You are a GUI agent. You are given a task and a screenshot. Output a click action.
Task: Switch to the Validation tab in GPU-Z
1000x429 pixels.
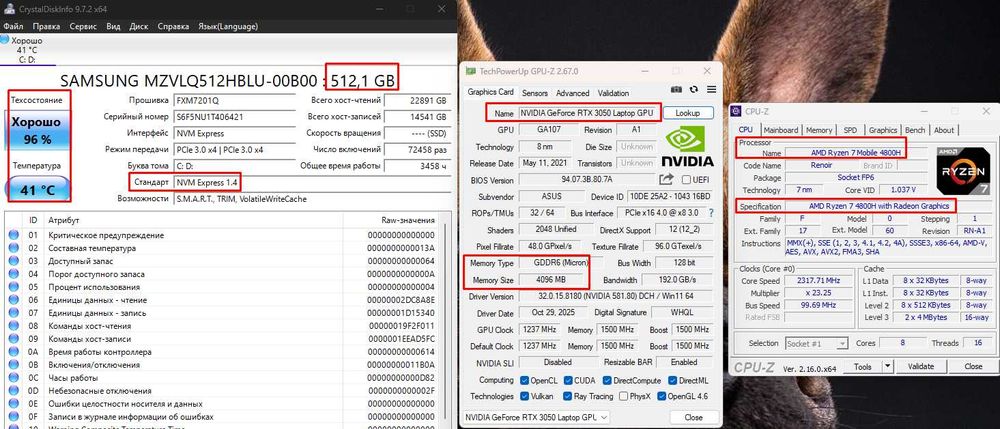pyautogui.click(x=614, y=93)
